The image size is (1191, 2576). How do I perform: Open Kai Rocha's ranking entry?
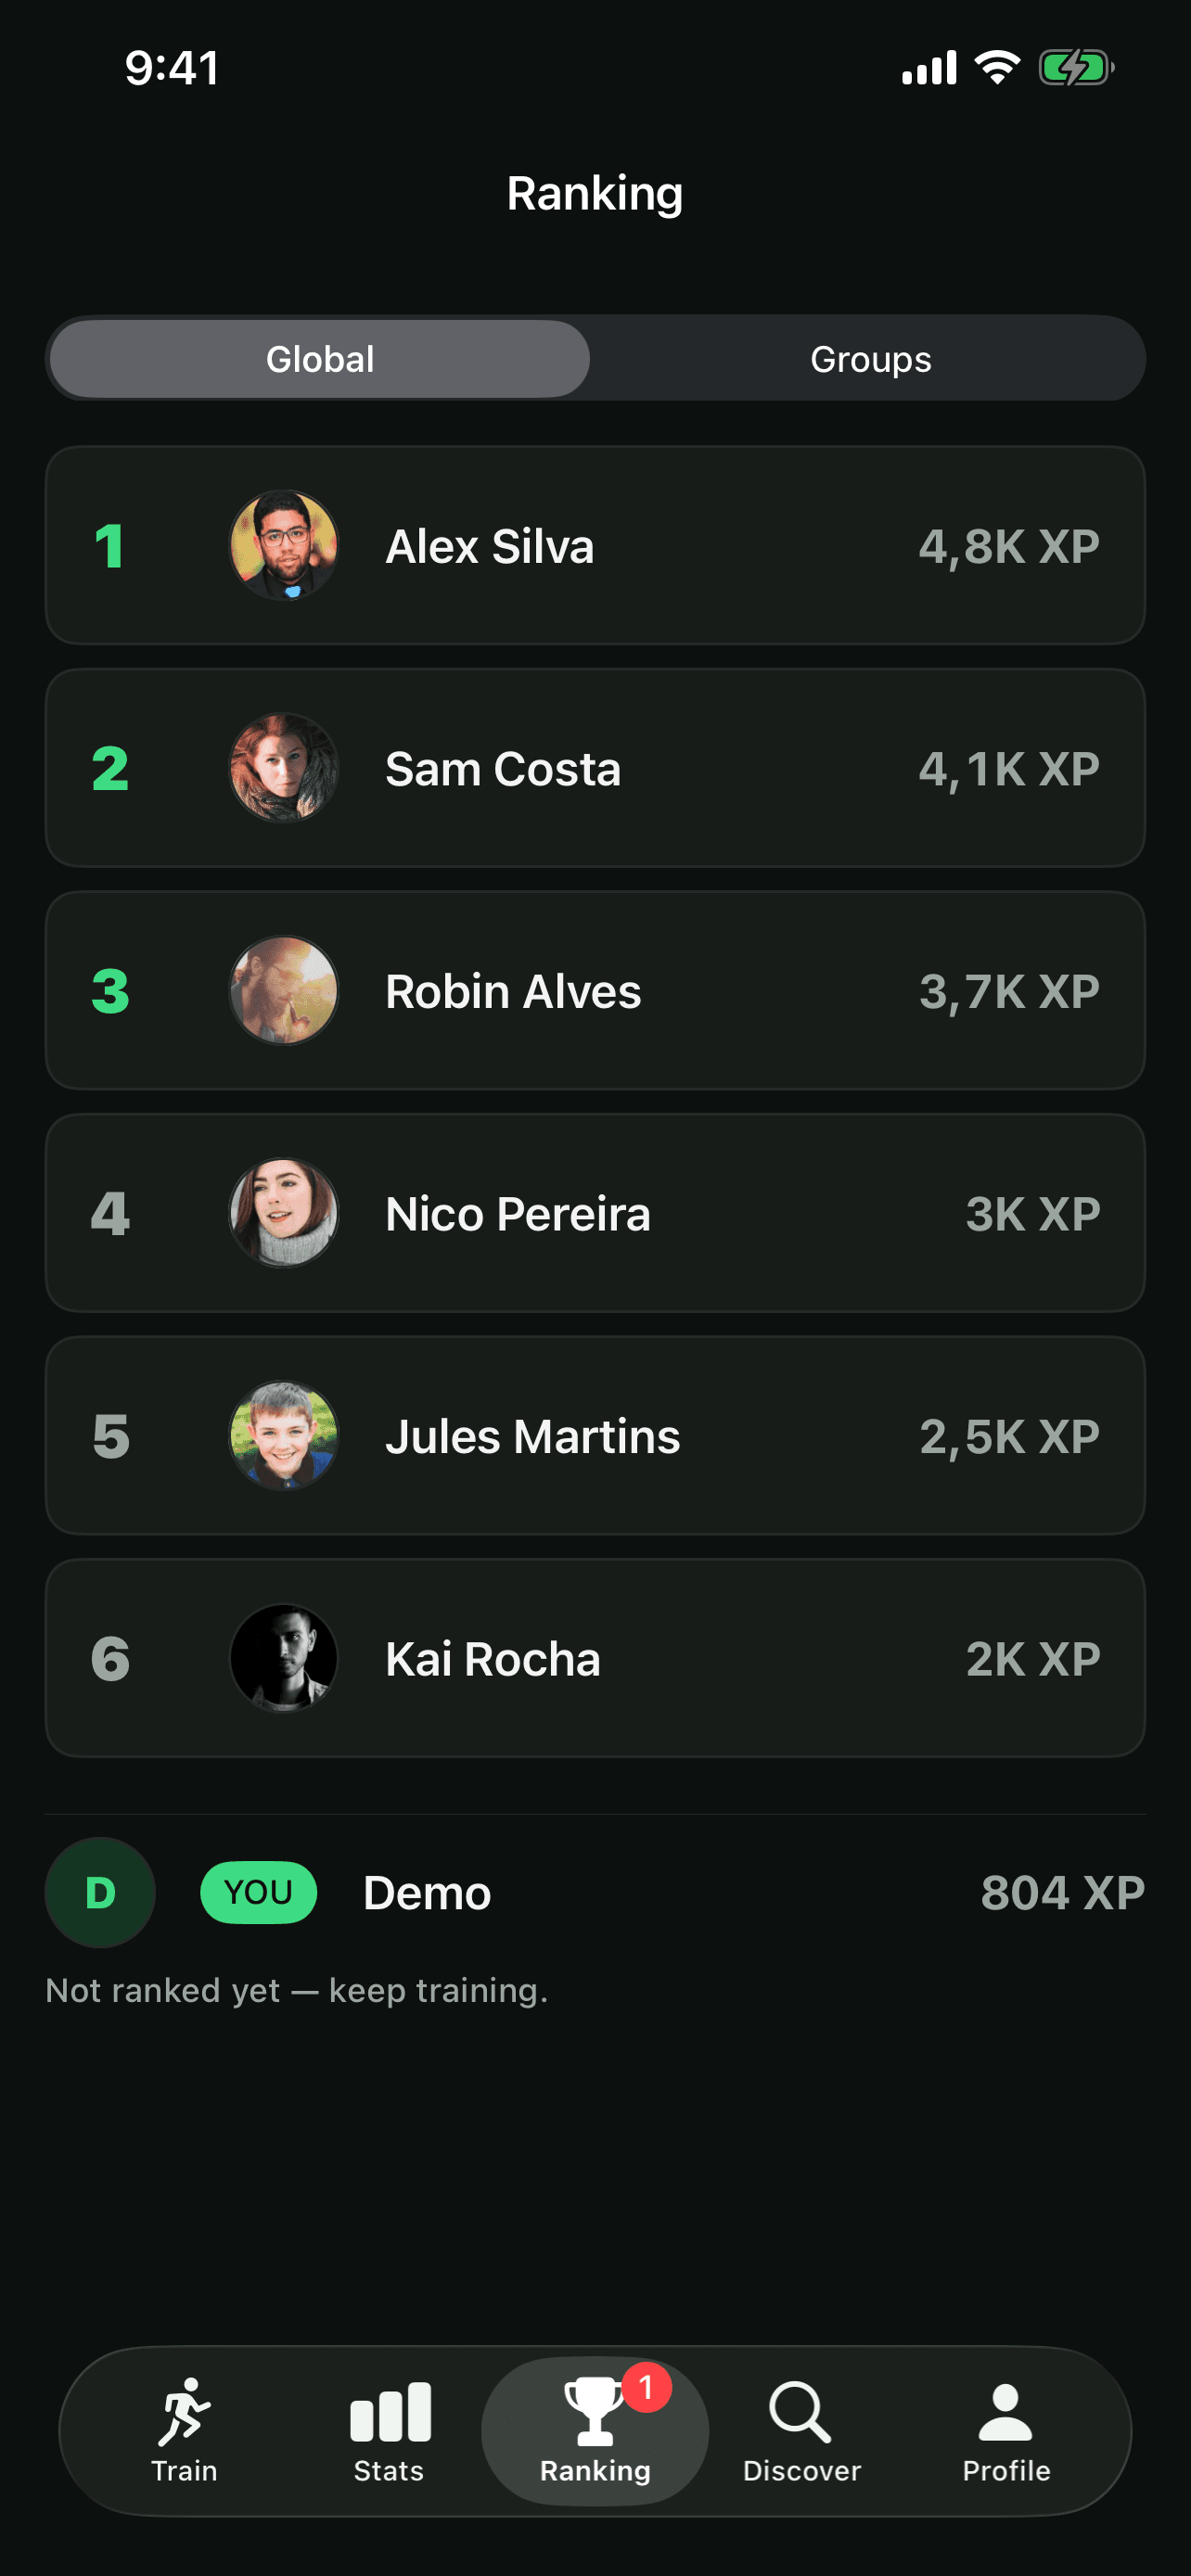tap(595, 1658)
